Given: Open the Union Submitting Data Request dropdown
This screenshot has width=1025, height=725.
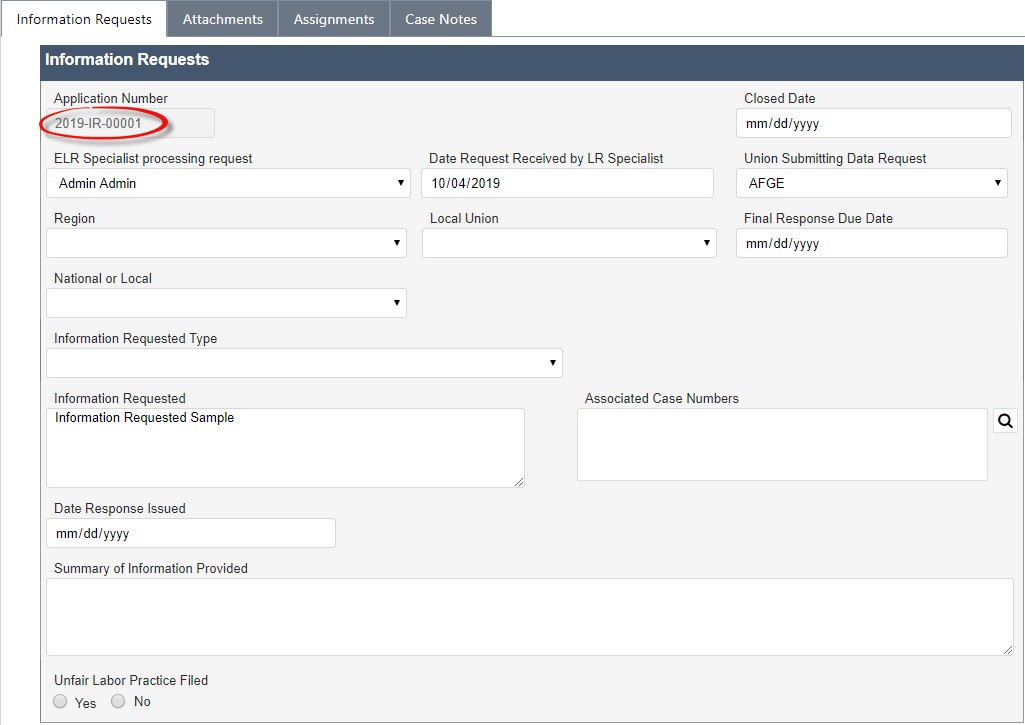Looking at the screenshot, I should pyautogui.click(x=872, y=183).
